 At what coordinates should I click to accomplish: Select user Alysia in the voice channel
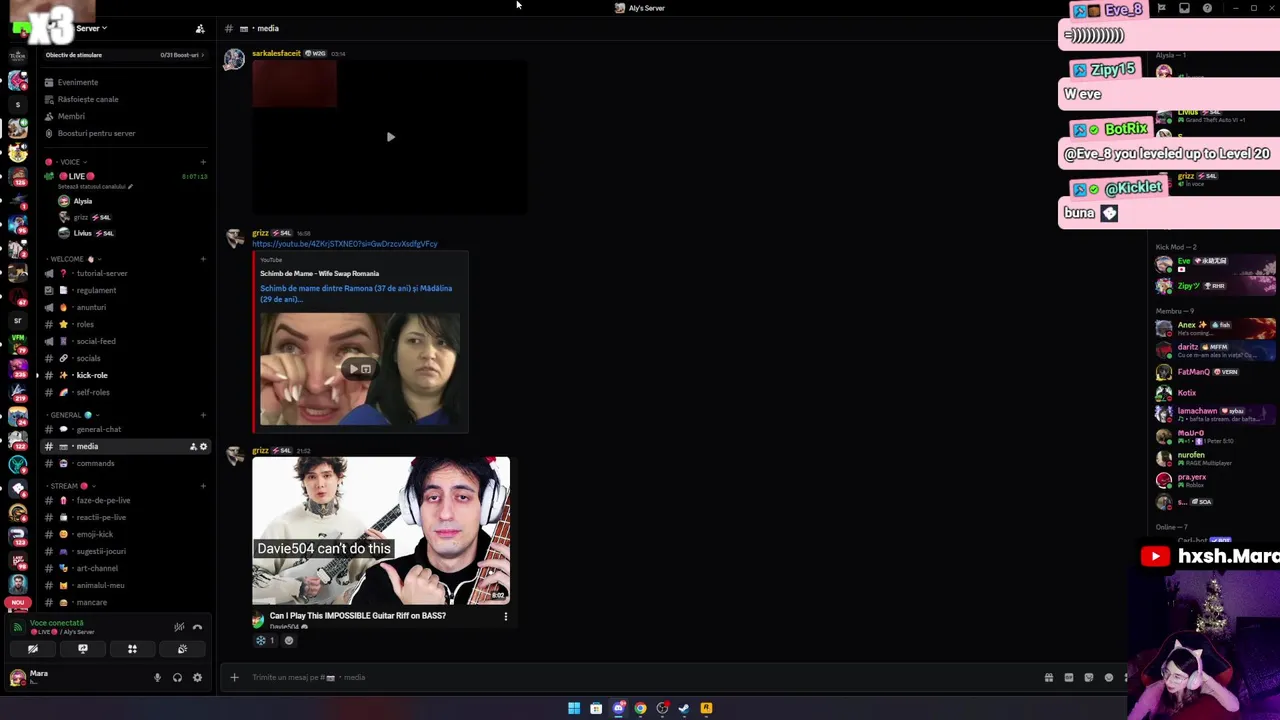(82, 201)
